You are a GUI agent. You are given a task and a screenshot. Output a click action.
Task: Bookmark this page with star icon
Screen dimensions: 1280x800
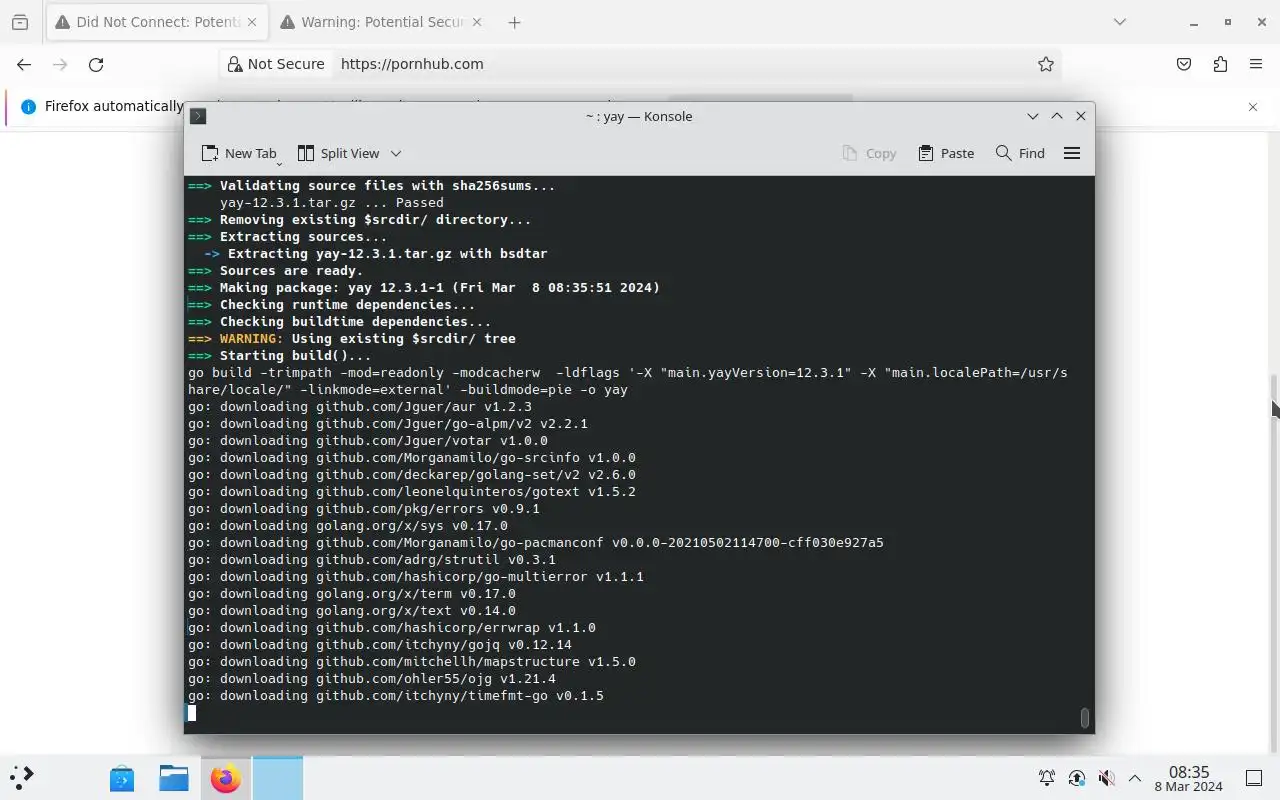coord(1046,64)
